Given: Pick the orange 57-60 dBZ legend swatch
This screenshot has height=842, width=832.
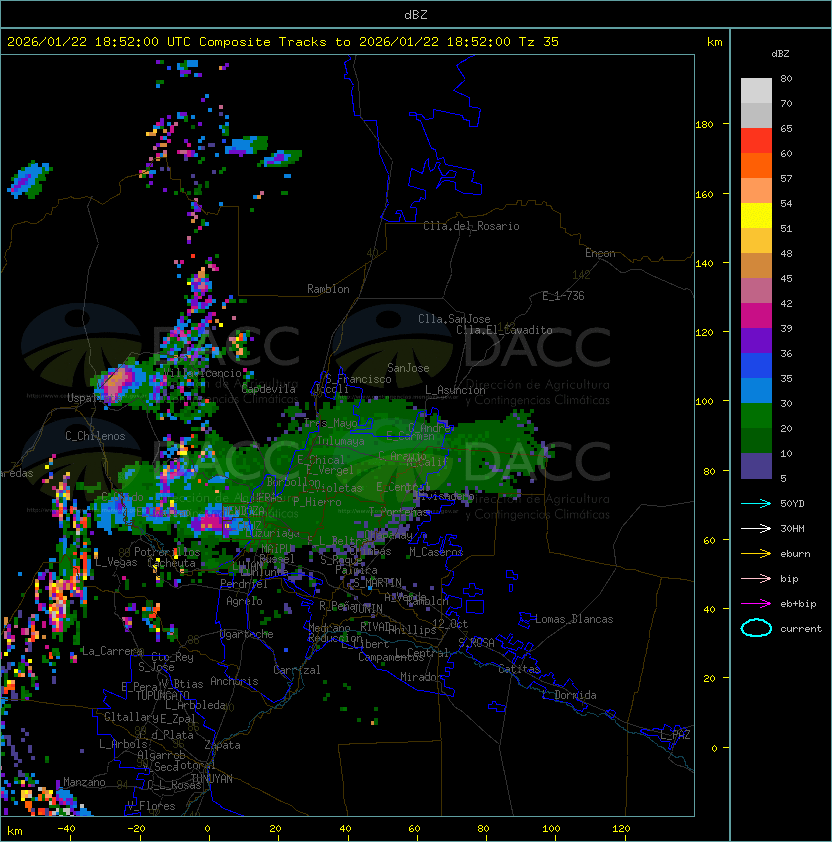Looking at the screenshot, I should coord(756,166).
